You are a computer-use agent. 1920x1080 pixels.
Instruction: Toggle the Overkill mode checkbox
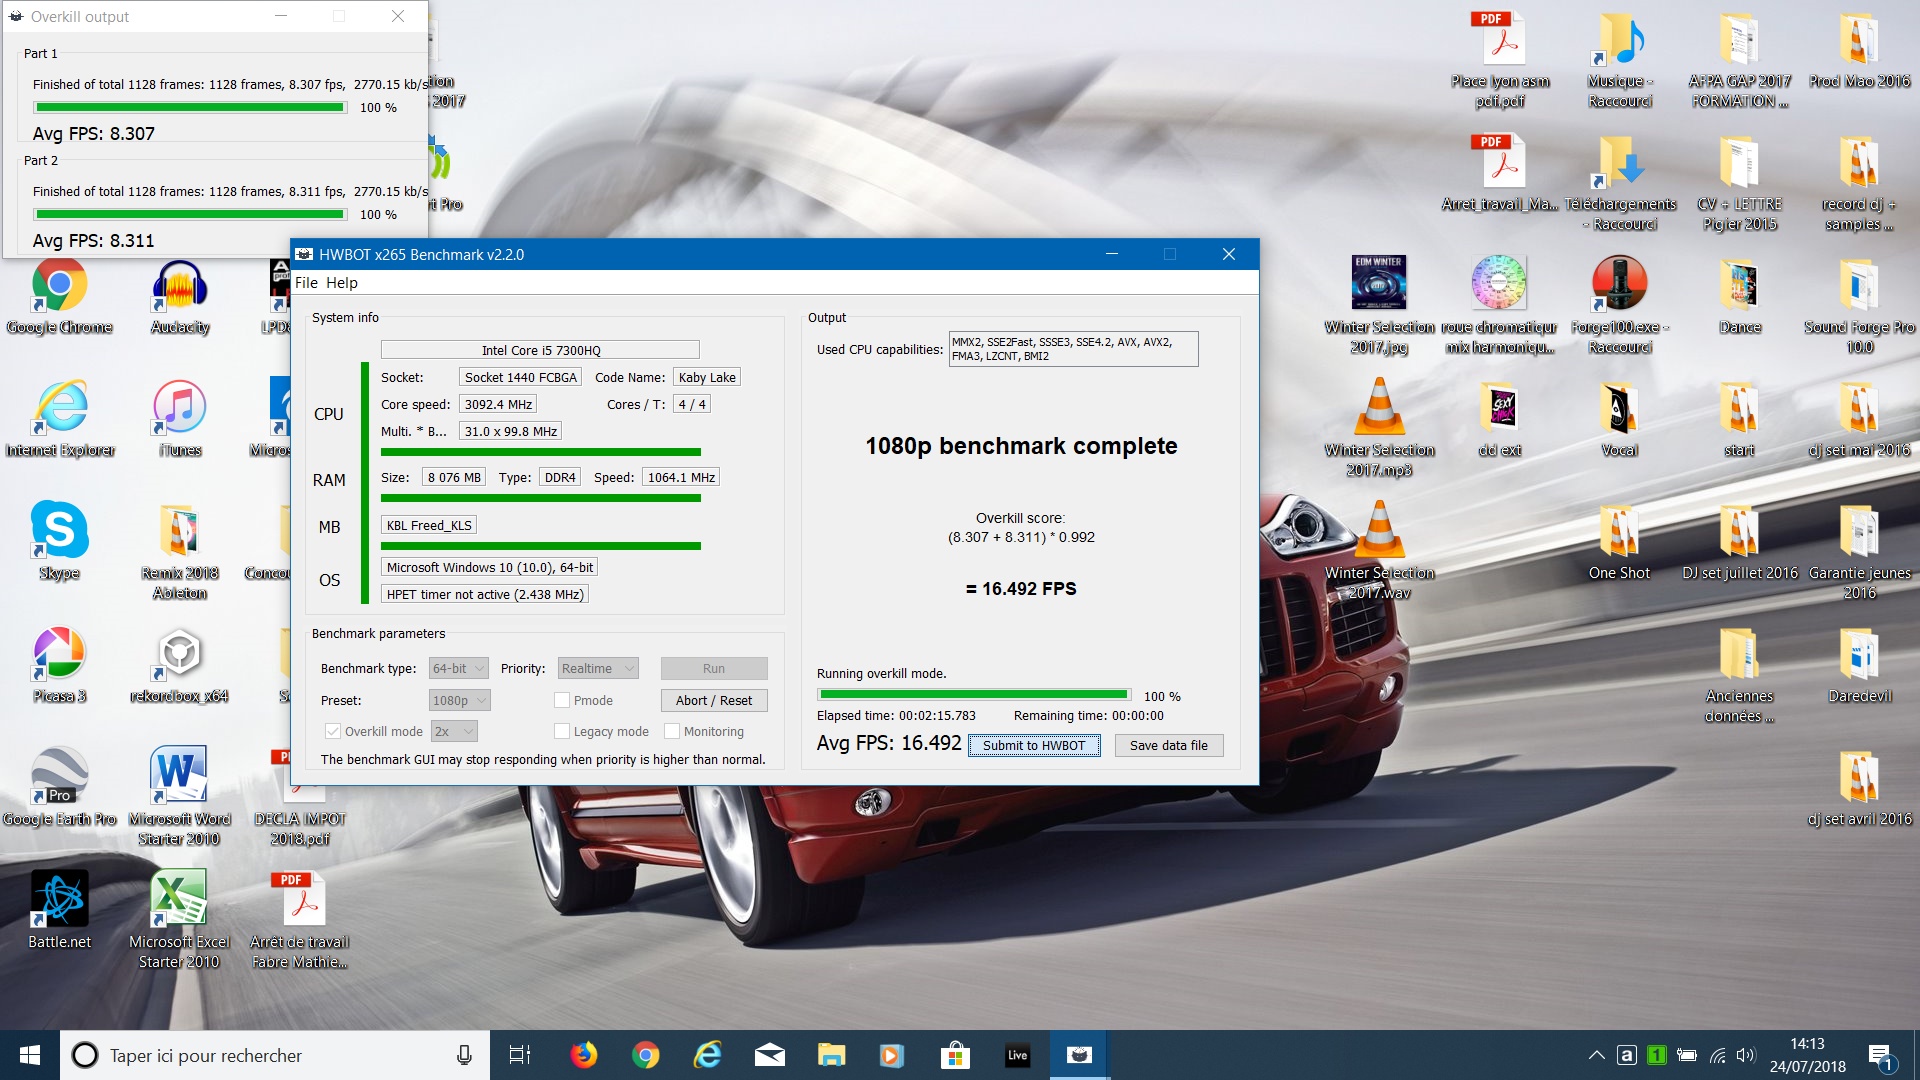point(333,732)
